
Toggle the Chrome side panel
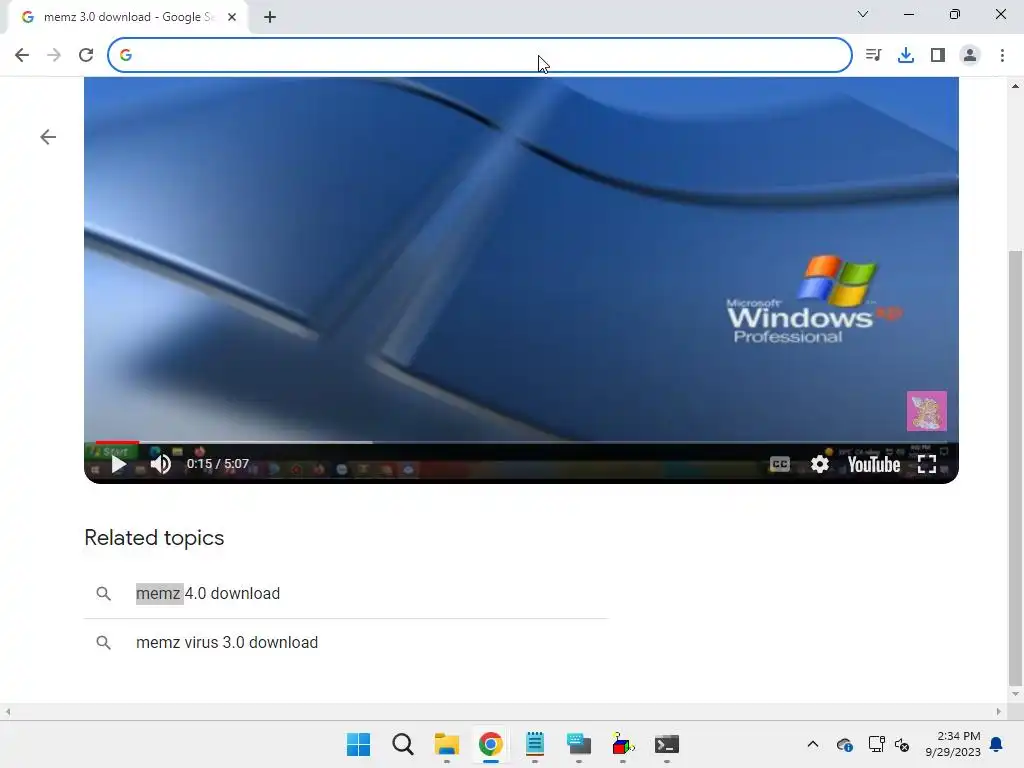coord(938,55)
